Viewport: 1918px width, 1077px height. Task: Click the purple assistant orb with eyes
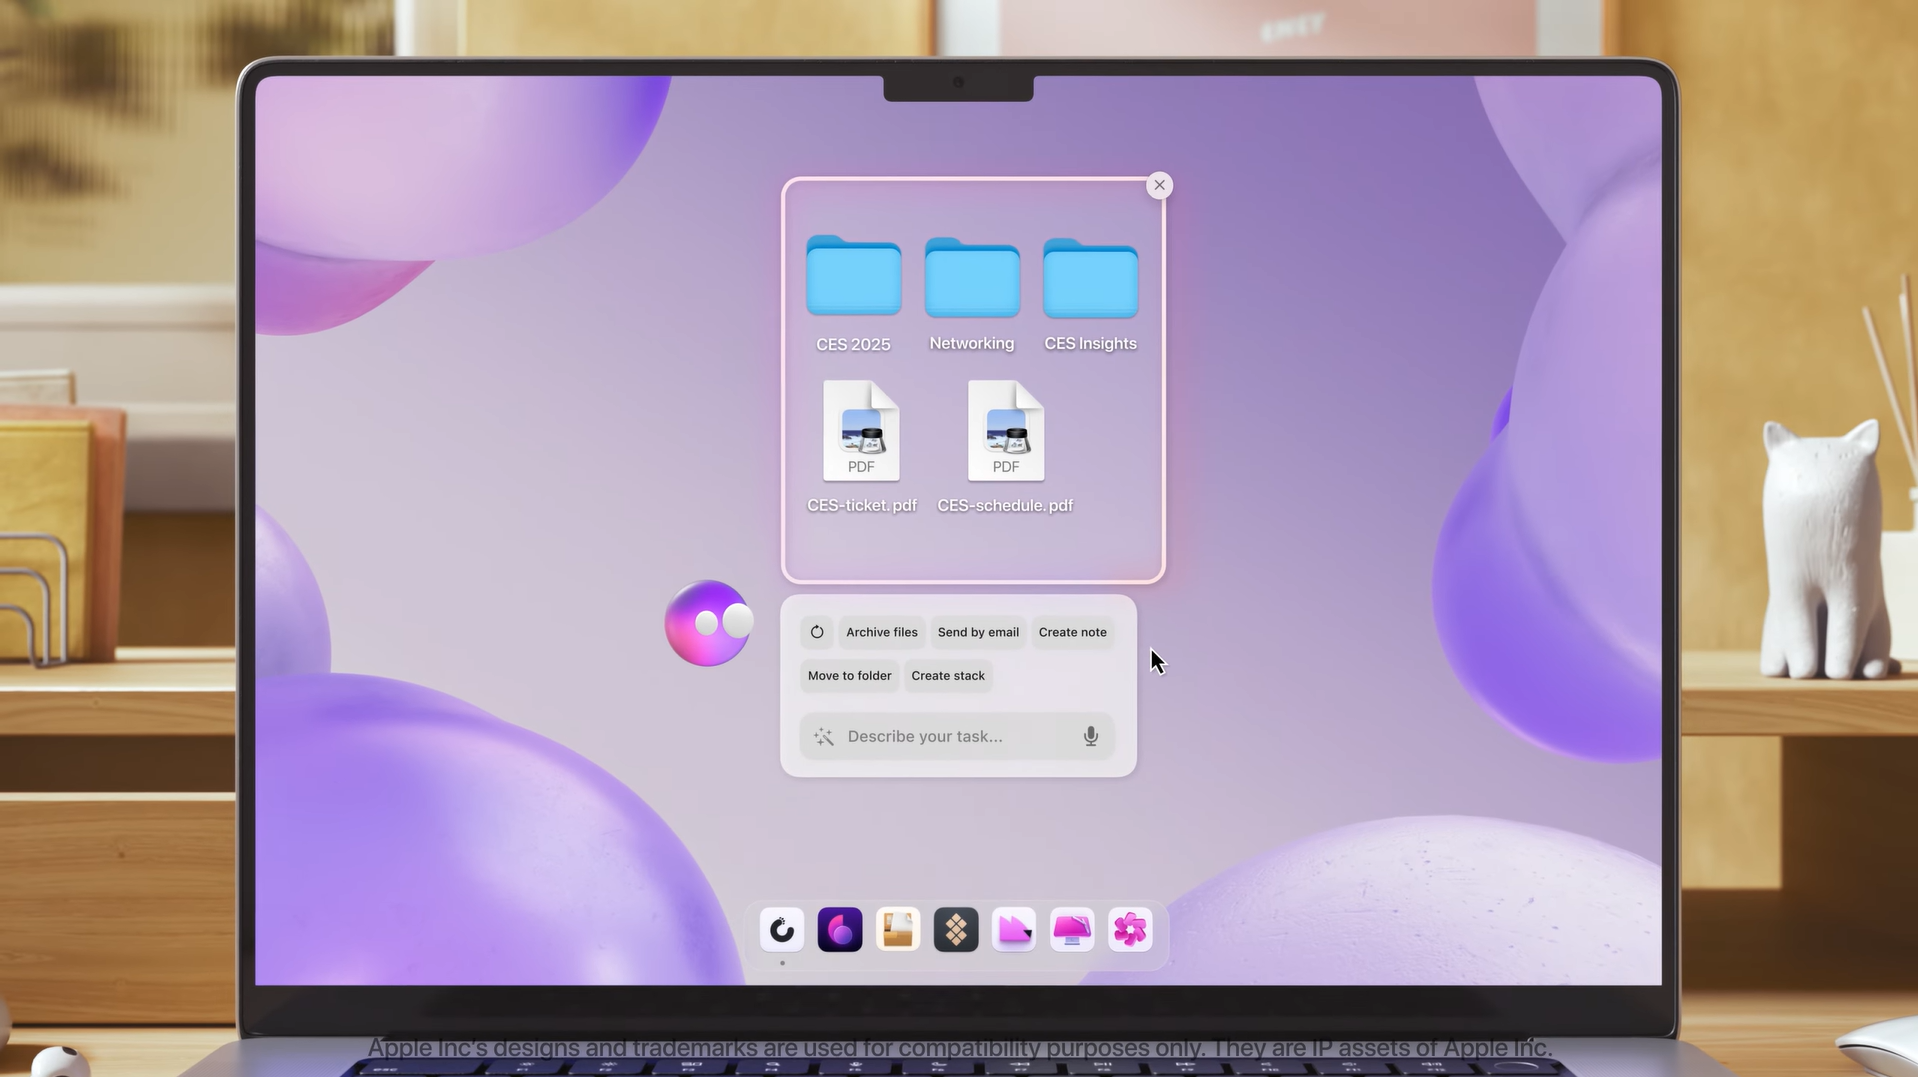(x=708, y=623)
